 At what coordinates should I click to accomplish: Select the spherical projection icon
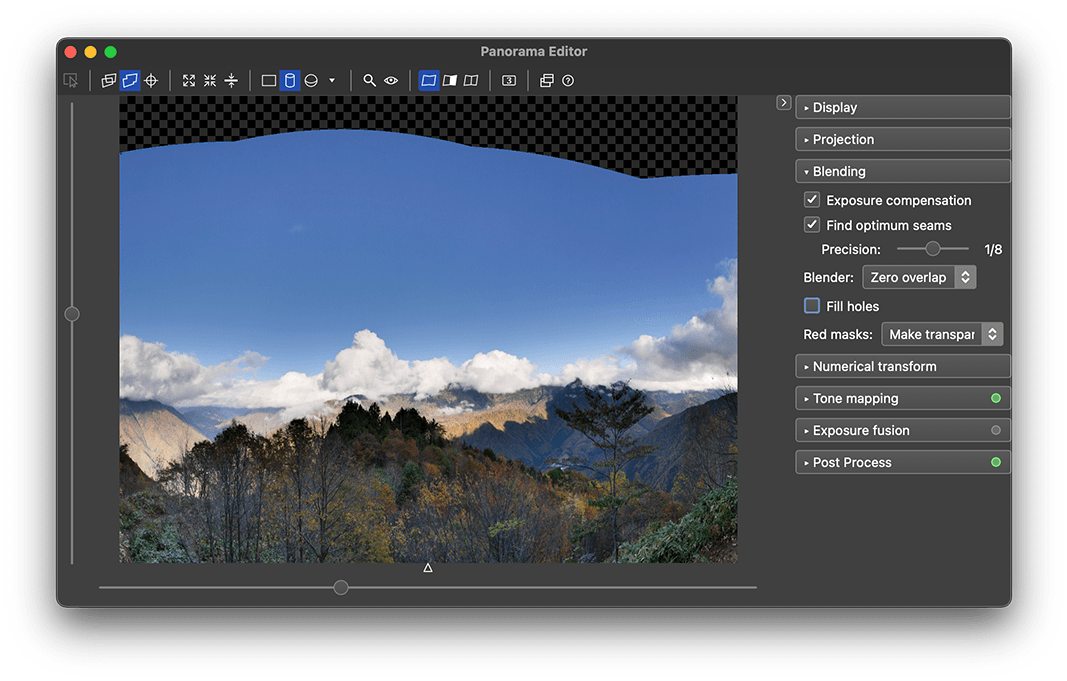311,81
